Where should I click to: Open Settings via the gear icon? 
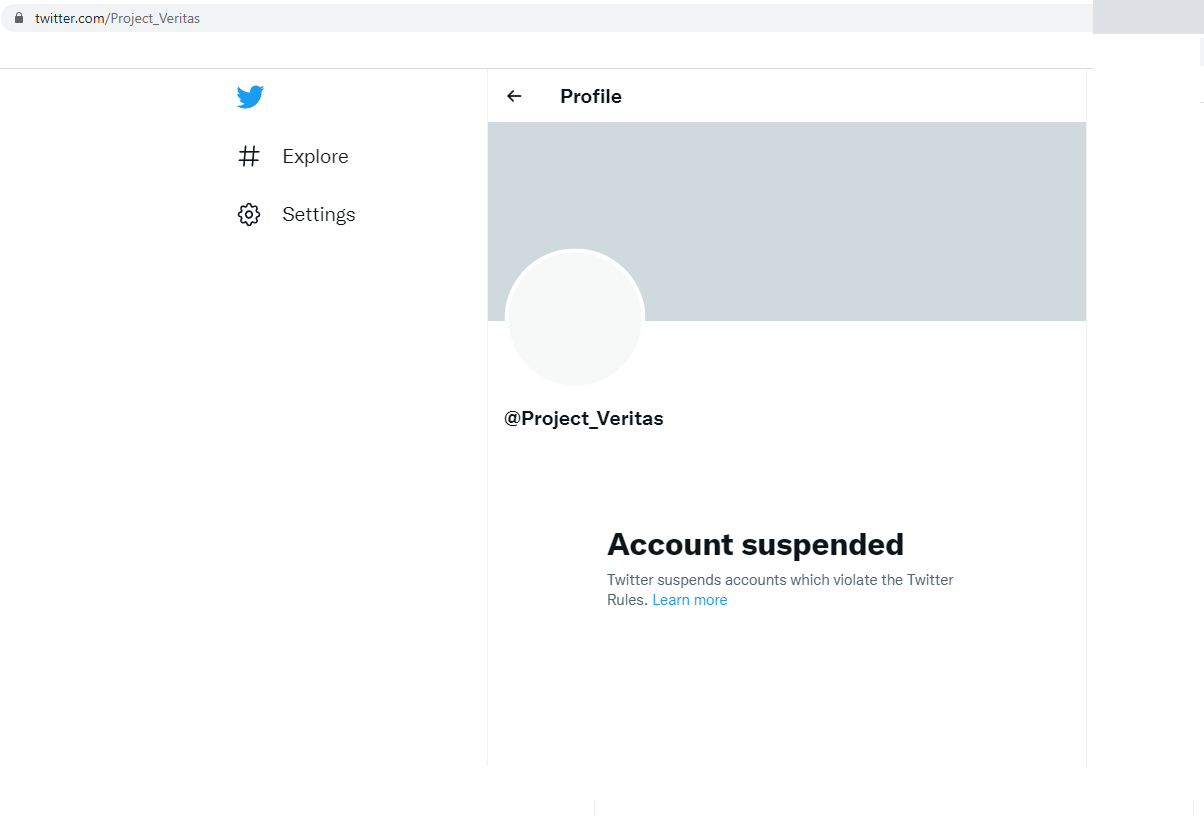pos(249,214)
